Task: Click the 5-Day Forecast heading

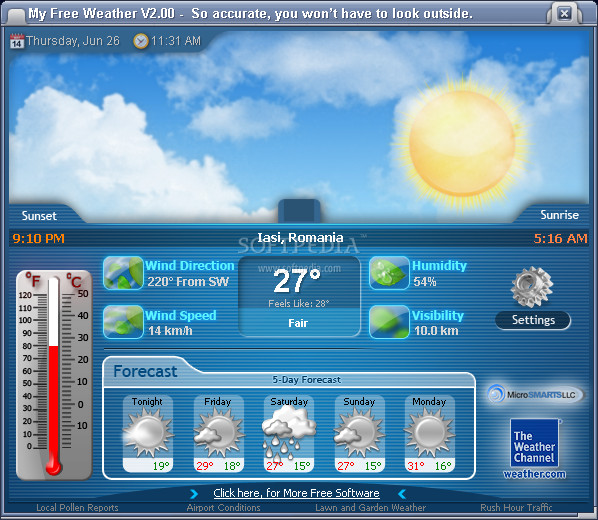Action: (x=306, y=380)
